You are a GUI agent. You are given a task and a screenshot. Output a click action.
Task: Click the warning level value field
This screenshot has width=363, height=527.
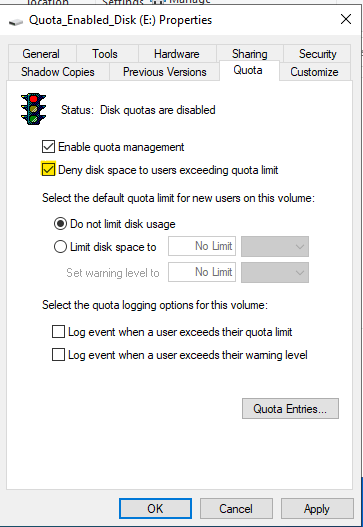(202, 272)
